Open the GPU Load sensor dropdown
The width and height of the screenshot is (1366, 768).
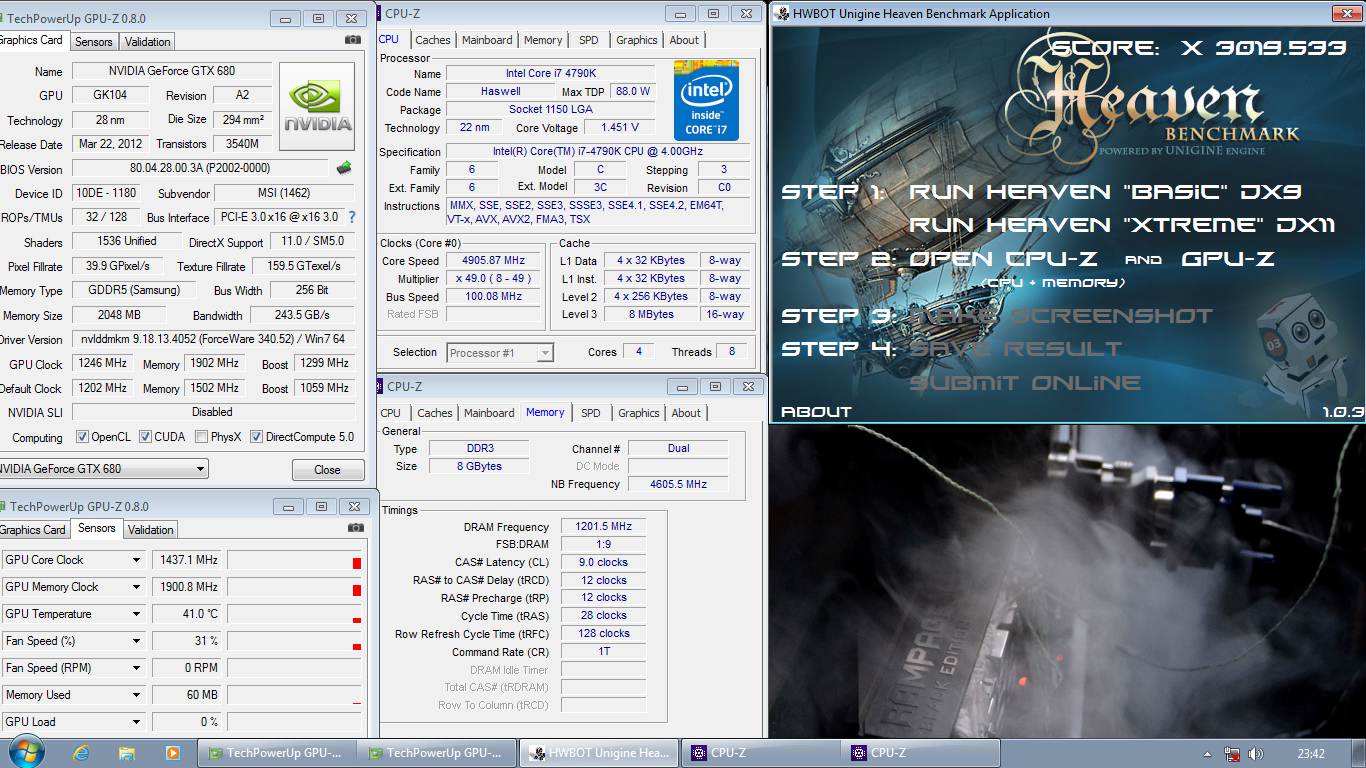[x=137, y=722]
